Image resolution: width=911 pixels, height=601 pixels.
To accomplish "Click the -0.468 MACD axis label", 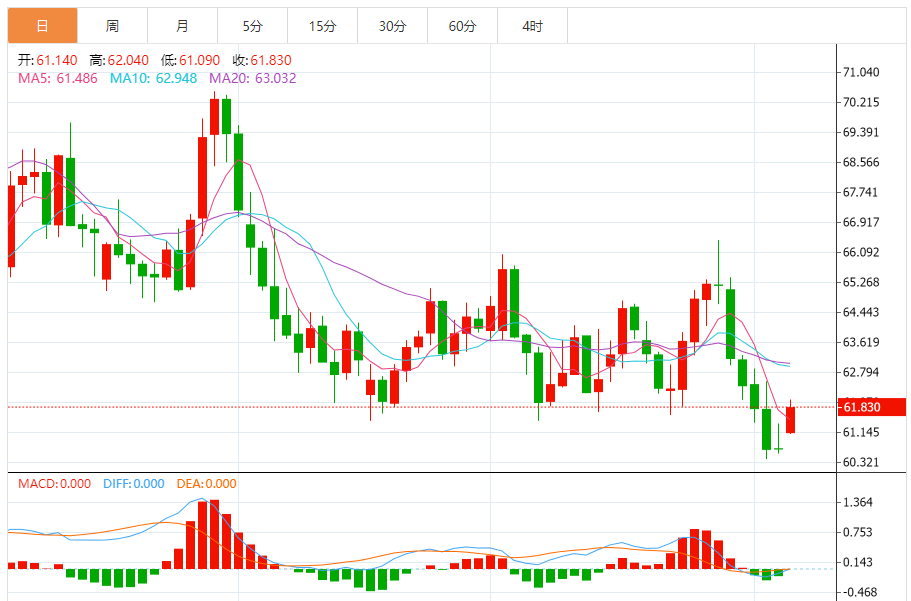I will pyautogui.click(x=859, y=592).
